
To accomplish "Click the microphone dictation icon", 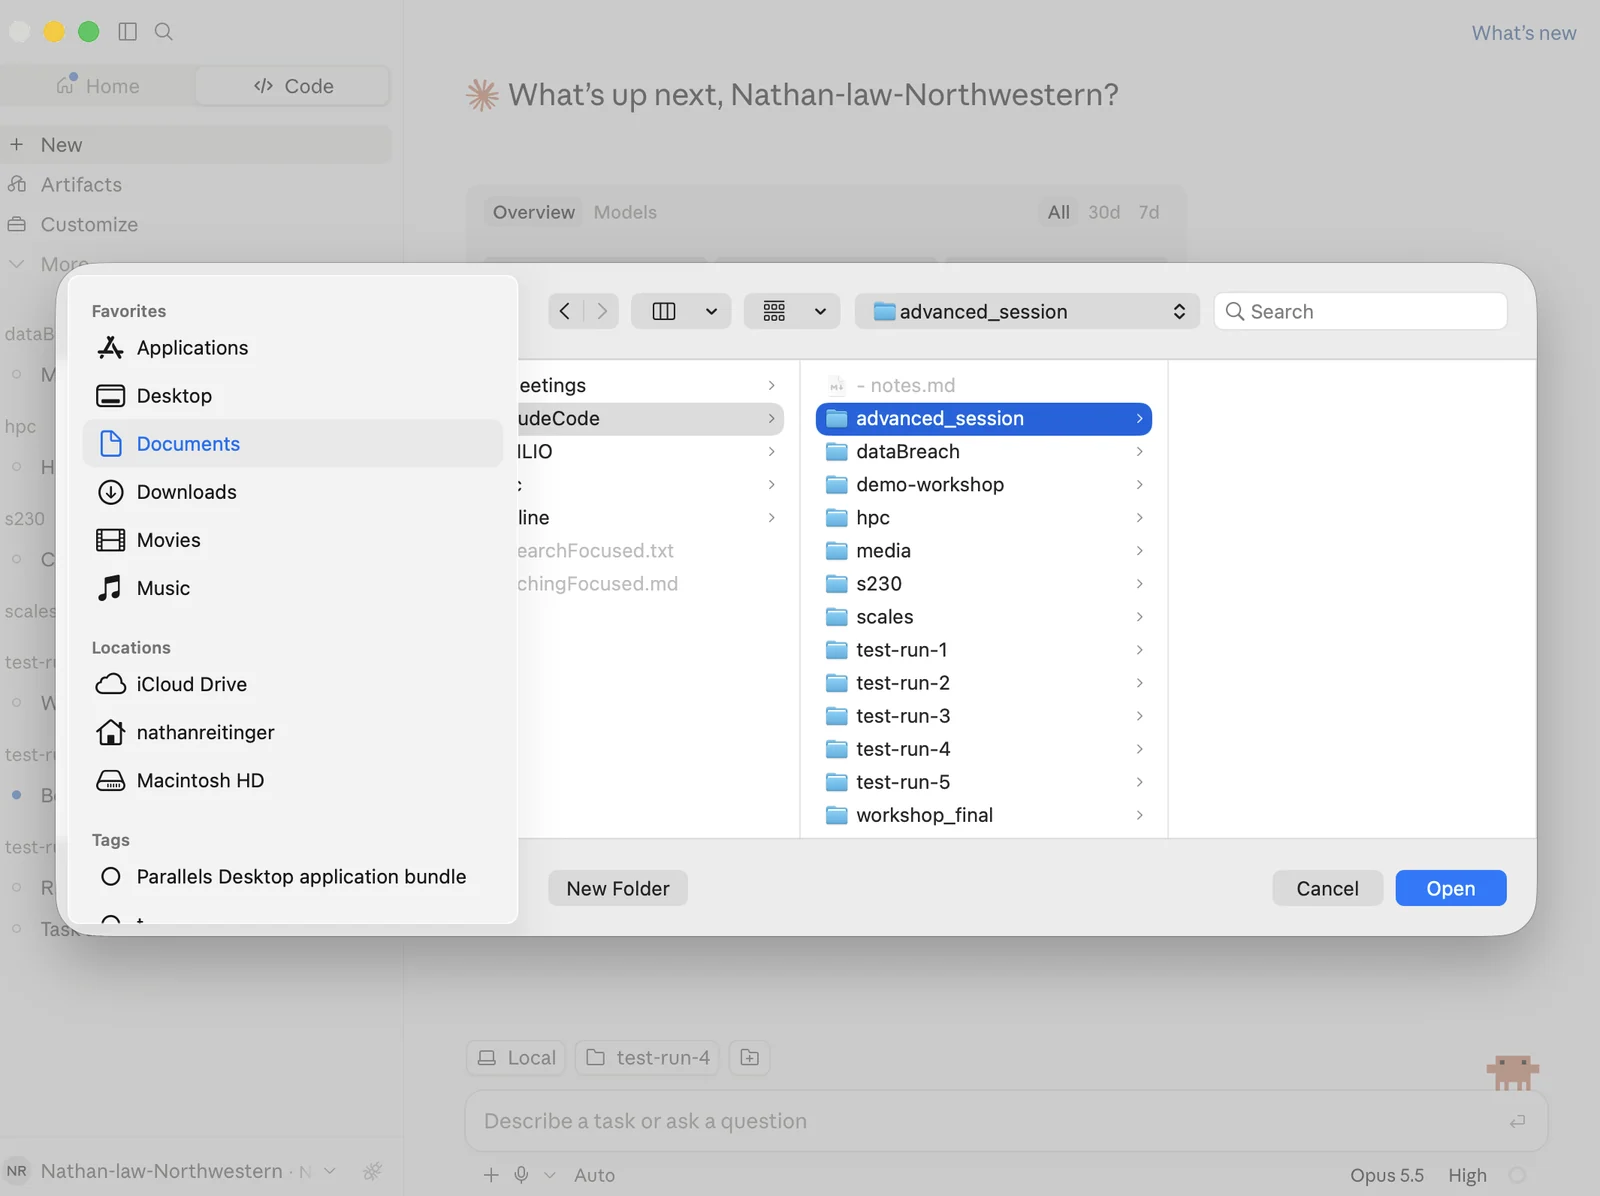I will pos(521,1175).
